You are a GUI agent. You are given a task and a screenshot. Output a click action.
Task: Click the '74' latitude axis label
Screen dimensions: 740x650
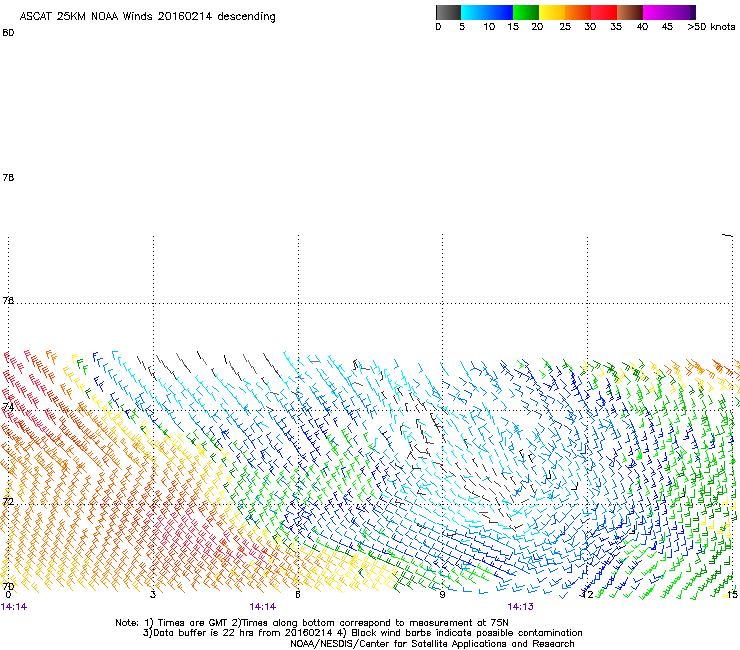tap(8, 406)
